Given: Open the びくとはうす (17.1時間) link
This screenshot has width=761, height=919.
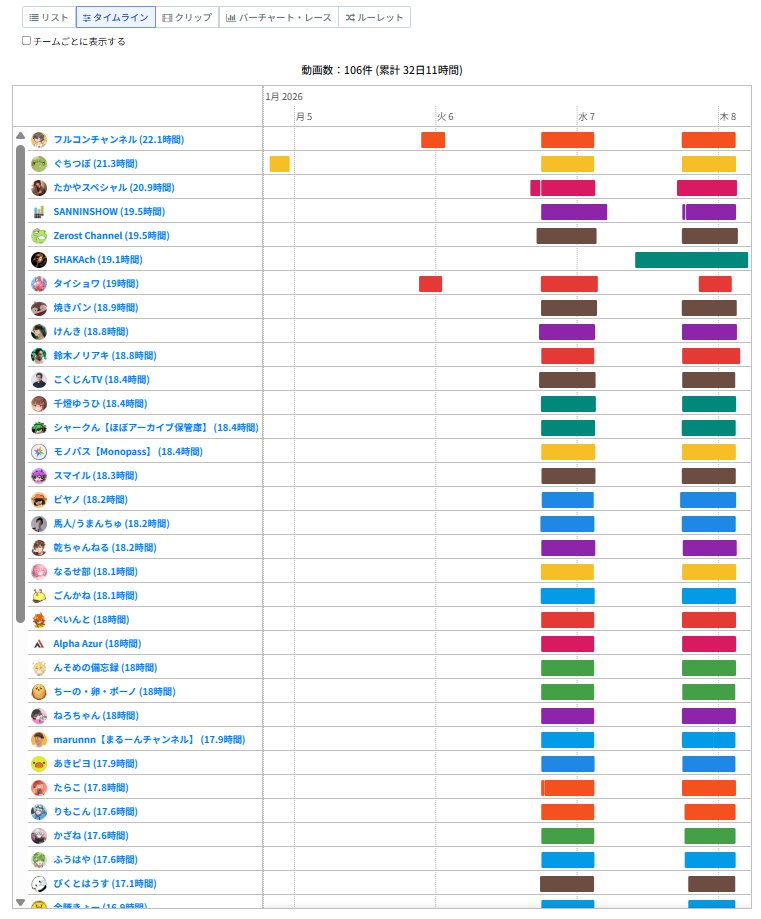Looking at the screenshot, I should click(x=105, y=884).
